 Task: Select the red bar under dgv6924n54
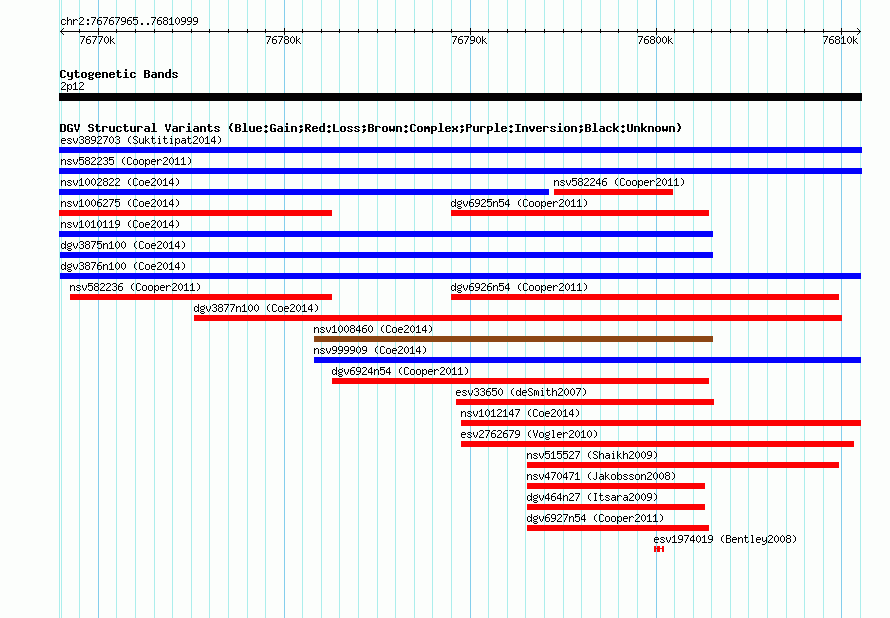(x=520, y=381)
